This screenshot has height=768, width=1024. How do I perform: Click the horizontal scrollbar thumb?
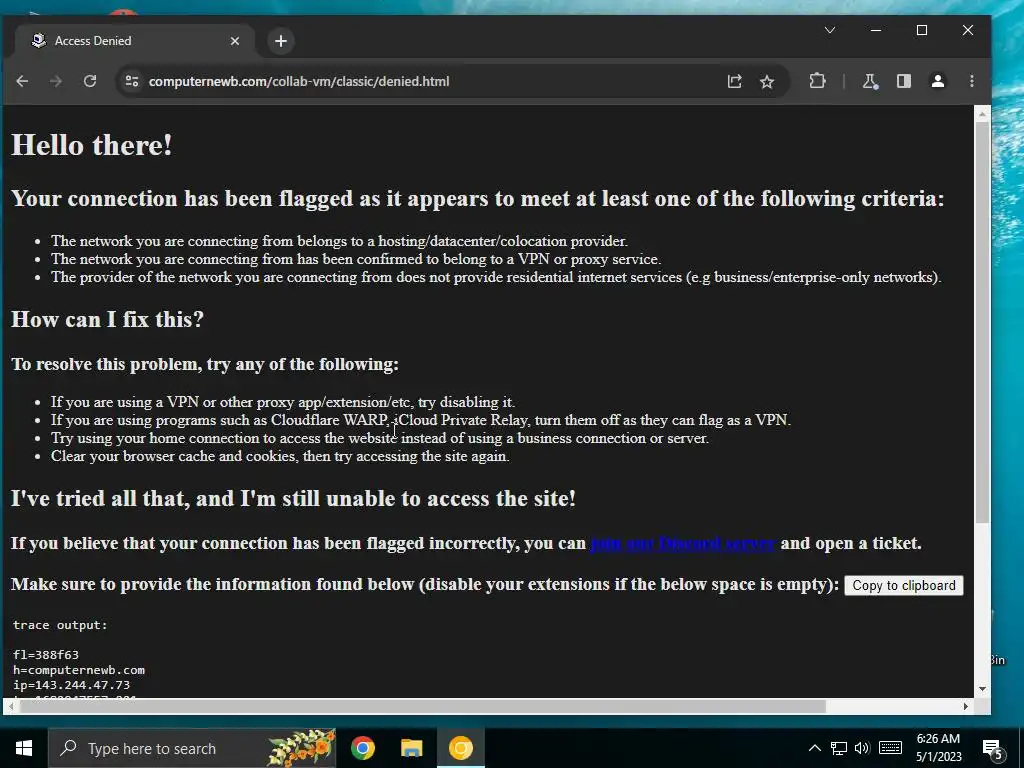point(423,706)
